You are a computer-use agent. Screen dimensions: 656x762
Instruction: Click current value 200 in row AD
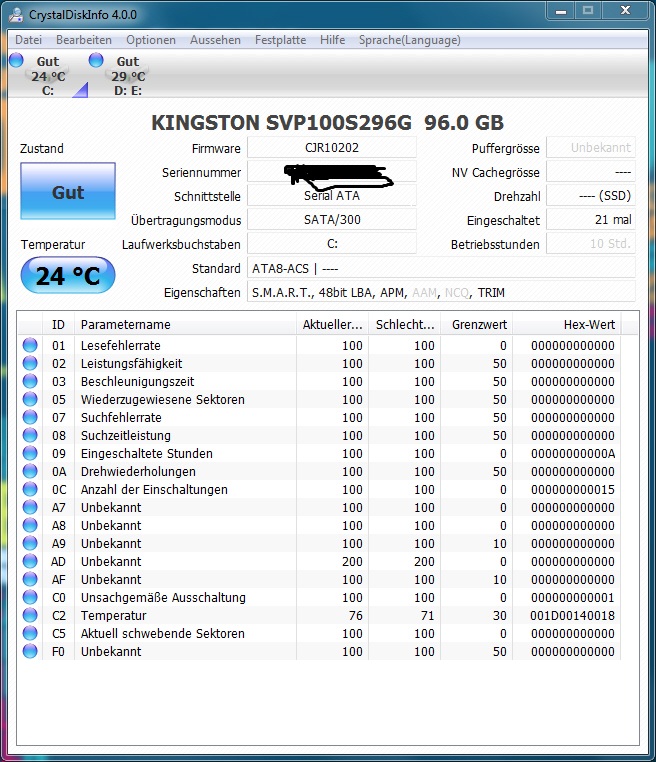tap(352, 561)
